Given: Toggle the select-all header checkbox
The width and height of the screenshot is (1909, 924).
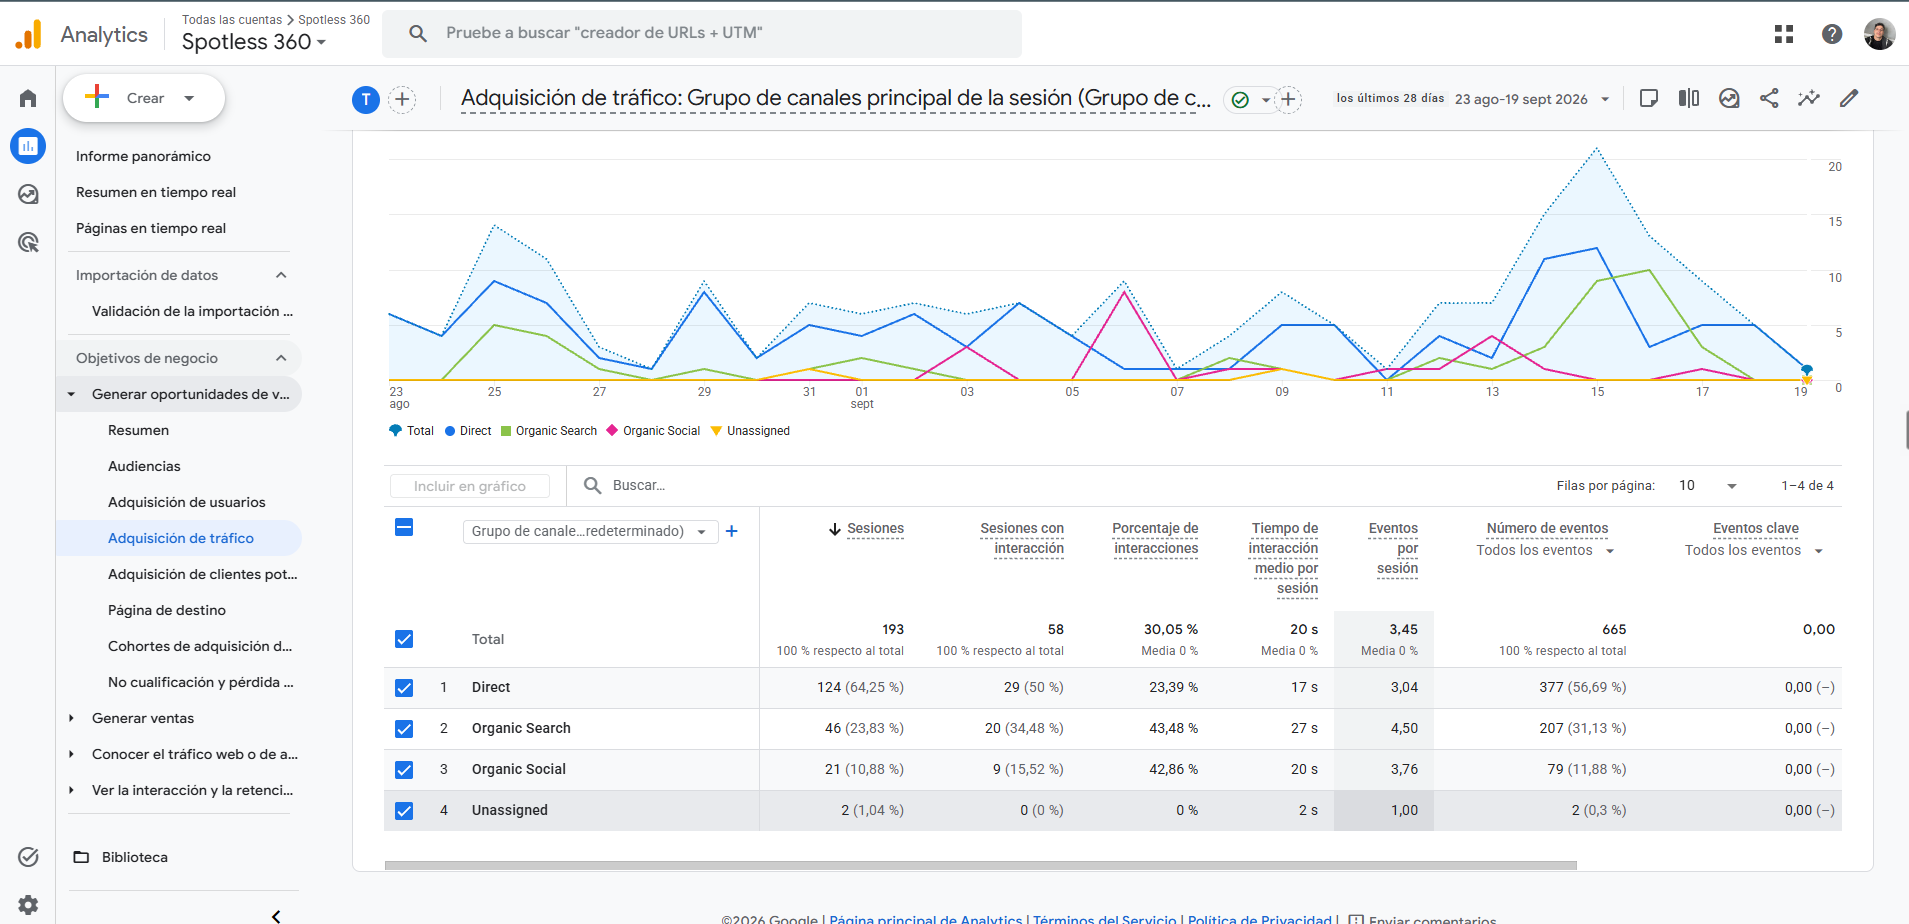Looking at the screenshot, I should pyautogui.click(x=404, y=527).
